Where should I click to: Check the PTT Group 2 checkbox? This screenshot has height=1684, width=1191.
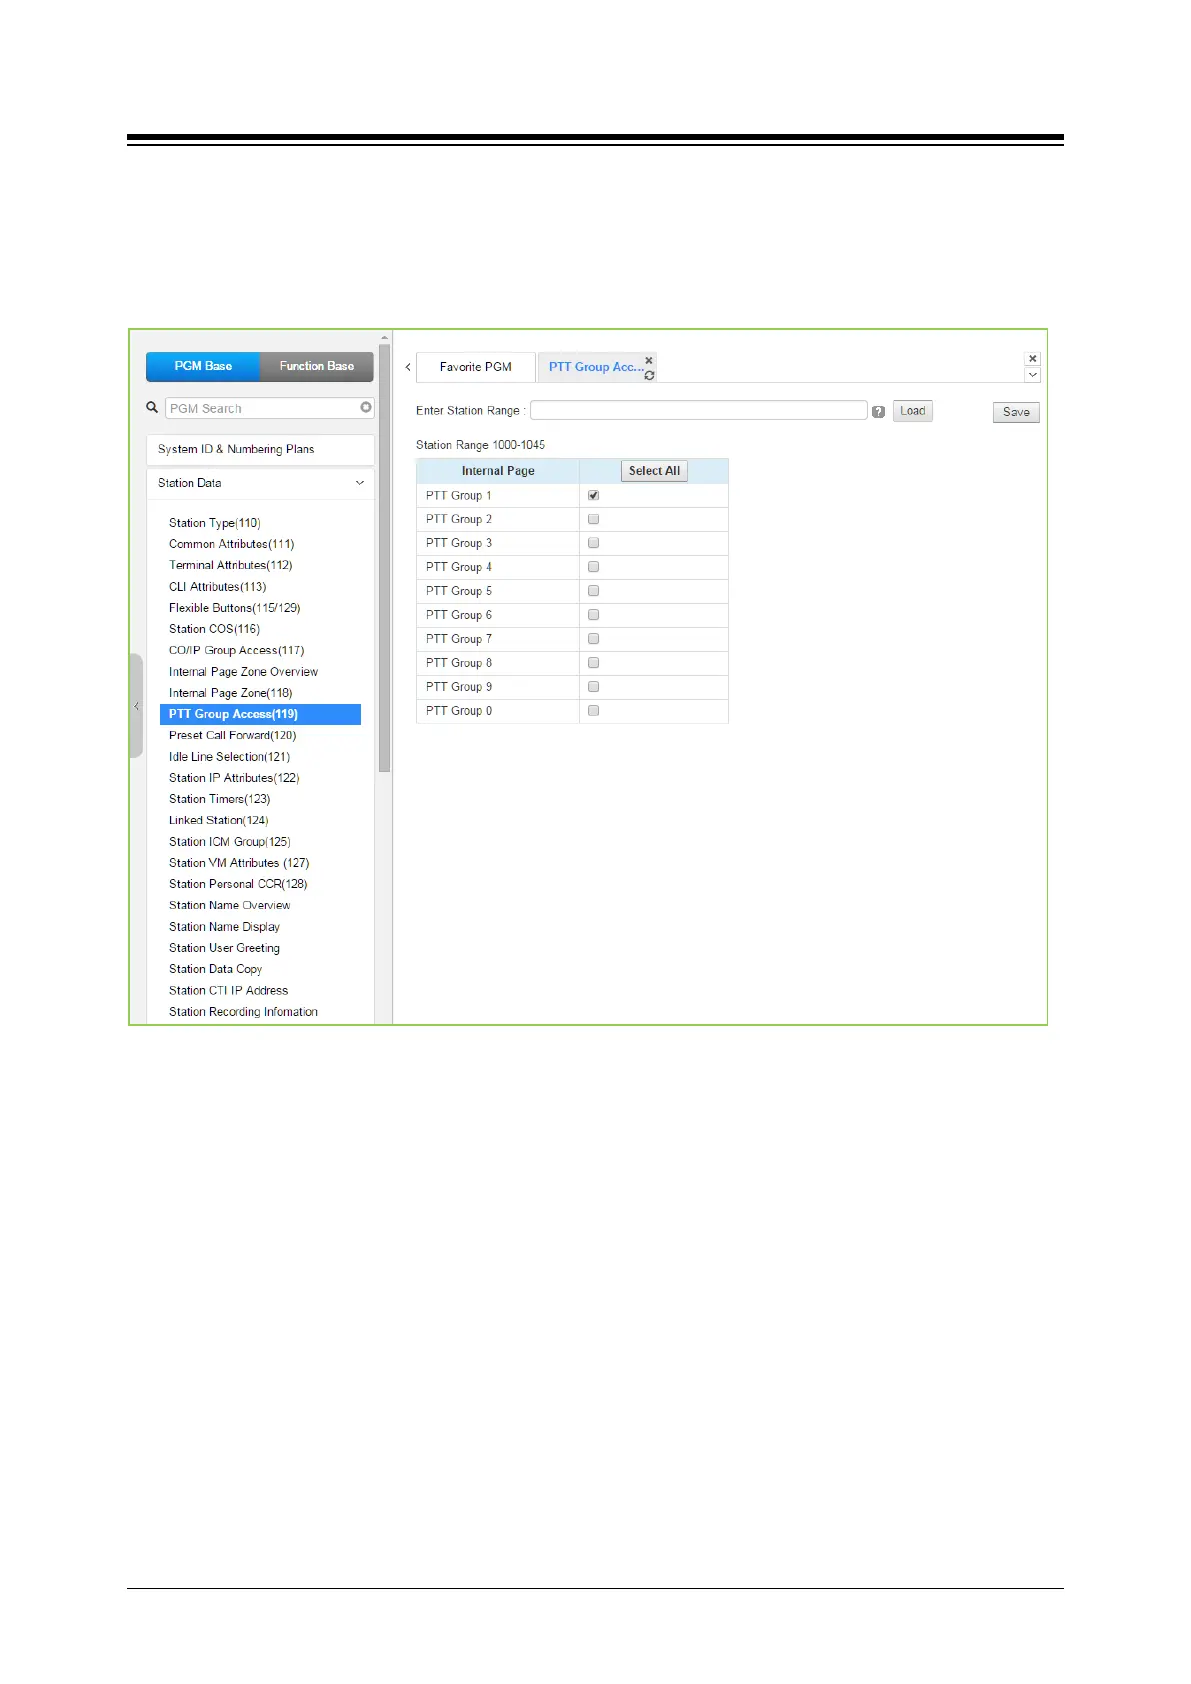point(594,519)
